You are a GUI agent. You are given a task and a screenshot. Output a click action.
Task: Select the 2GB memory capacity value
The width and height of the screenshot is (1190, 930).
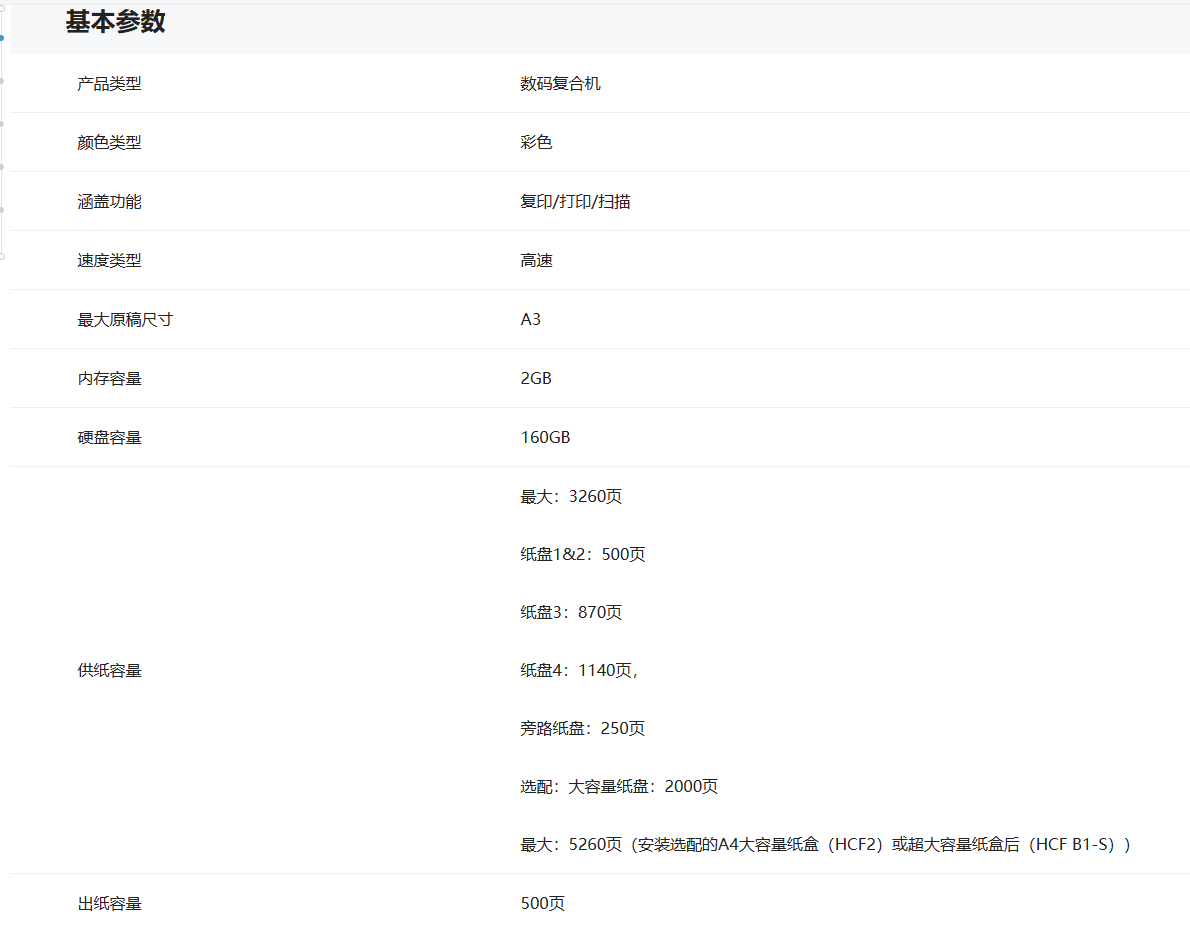(x=536, y=379)
